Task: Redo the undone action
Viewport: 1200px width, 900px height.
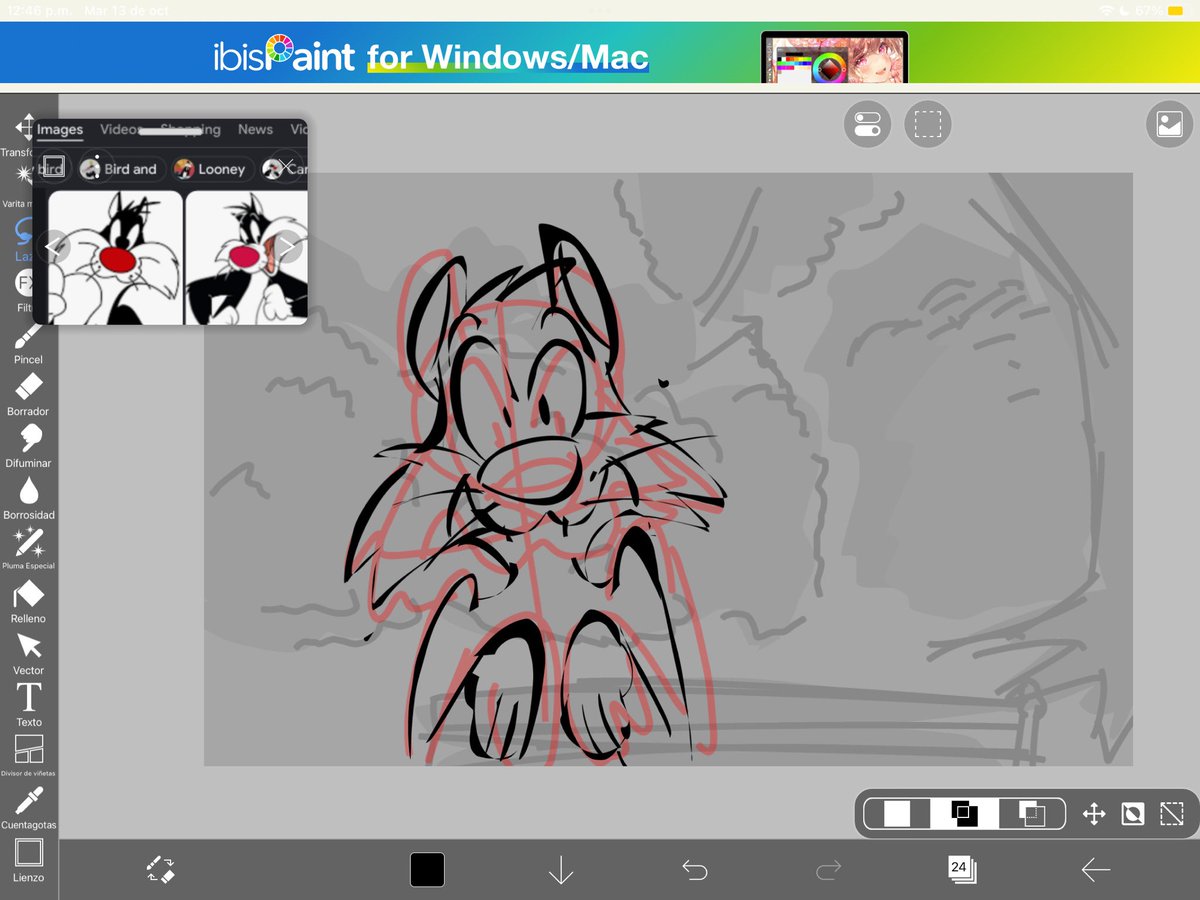Action: (828, 870)
